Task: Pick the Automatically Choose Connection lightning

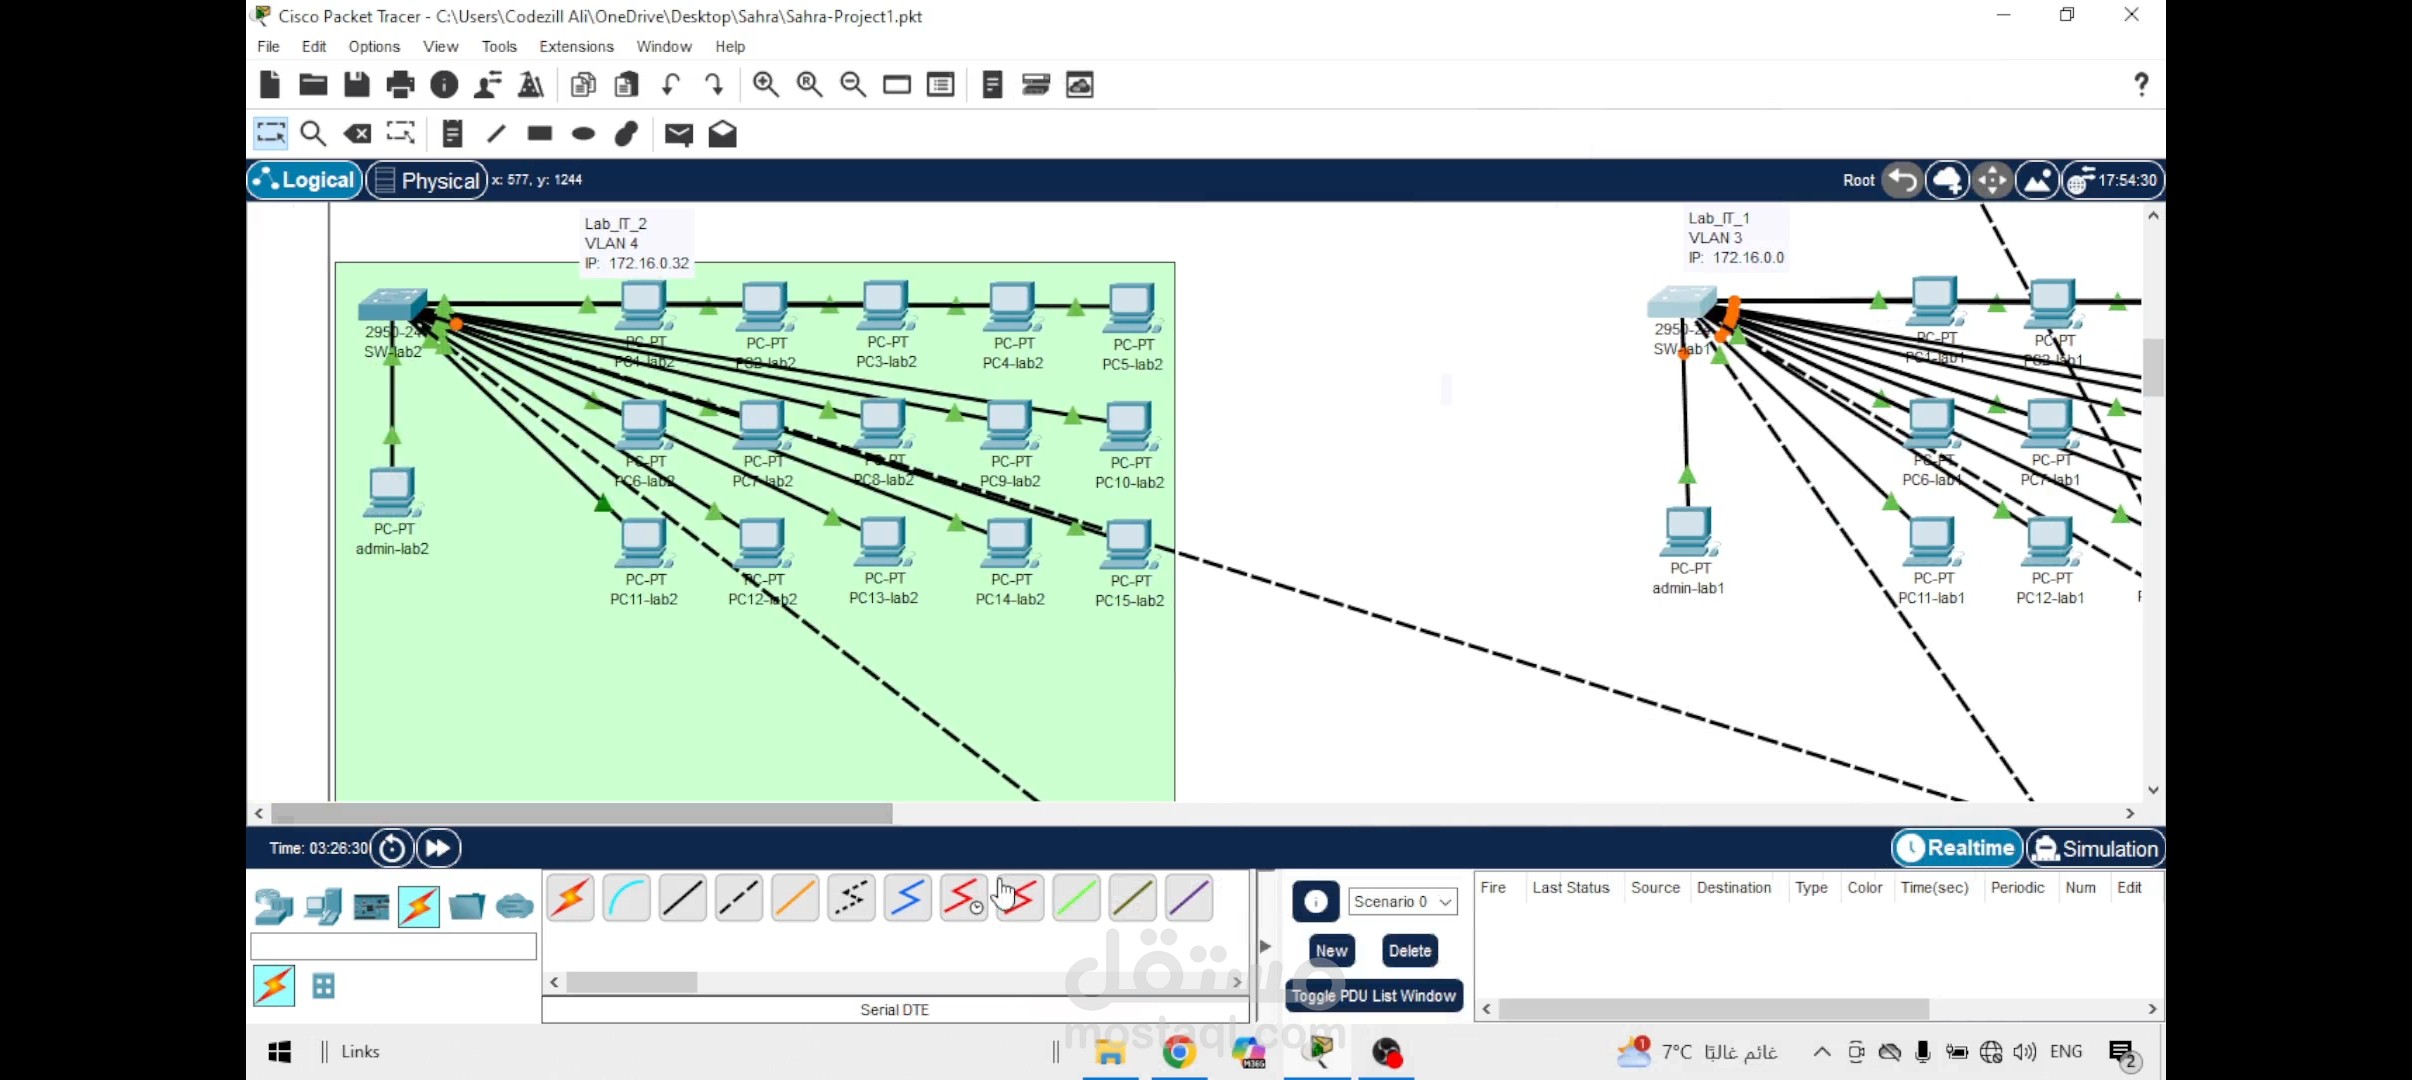Action: (x=571, y=898)
